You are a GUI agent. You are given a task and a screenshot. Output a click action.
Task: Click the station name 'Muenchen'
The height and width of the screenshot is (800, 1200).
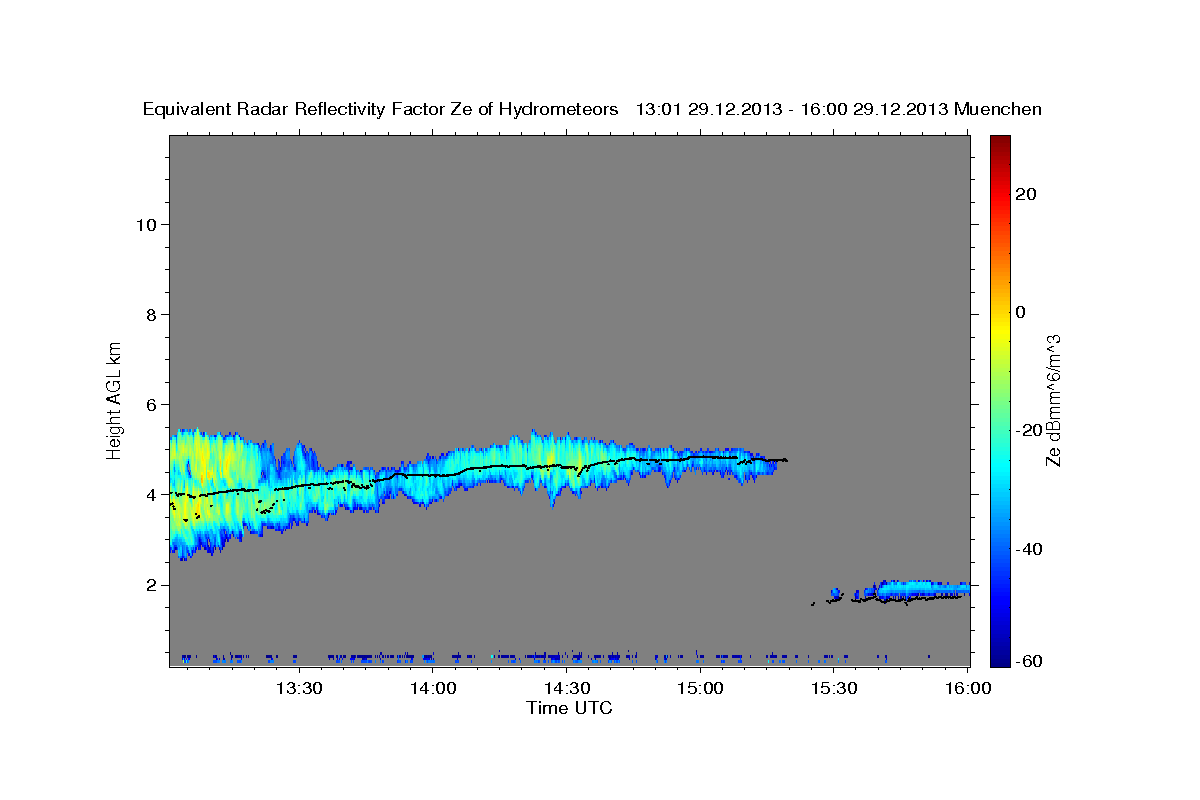tap(998, 109)
